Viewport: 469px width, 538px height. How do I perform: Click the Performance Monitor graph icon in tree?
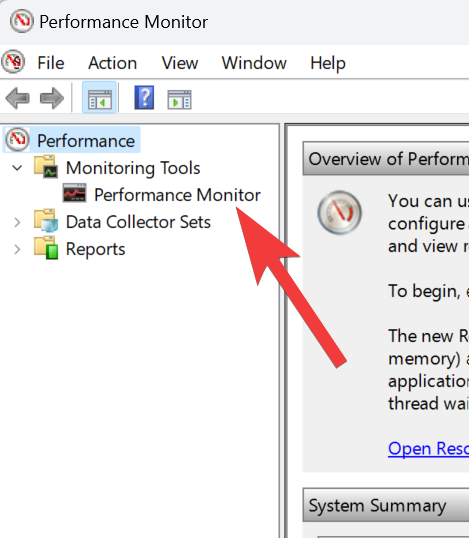(74, 193)
